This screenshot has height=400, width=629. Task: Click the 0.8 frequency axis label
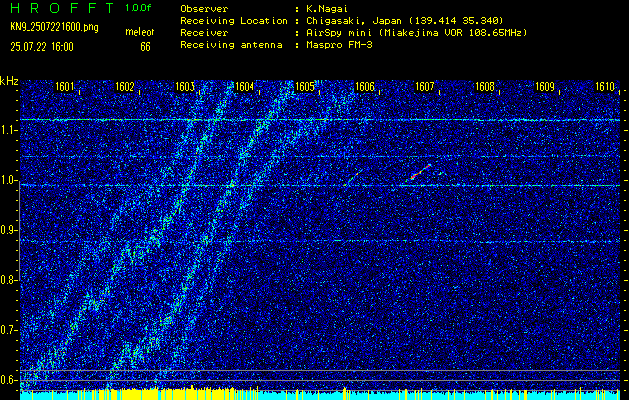coord(7,280)
